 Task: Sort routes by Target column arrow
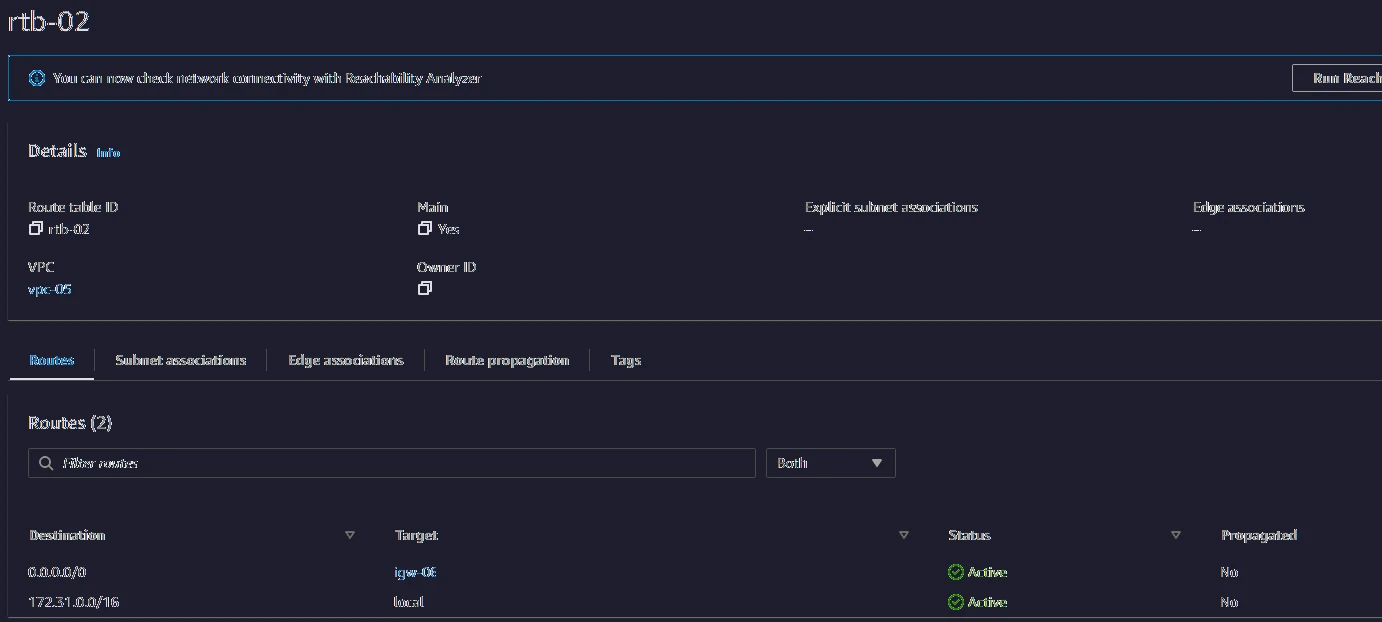[904, 535]
